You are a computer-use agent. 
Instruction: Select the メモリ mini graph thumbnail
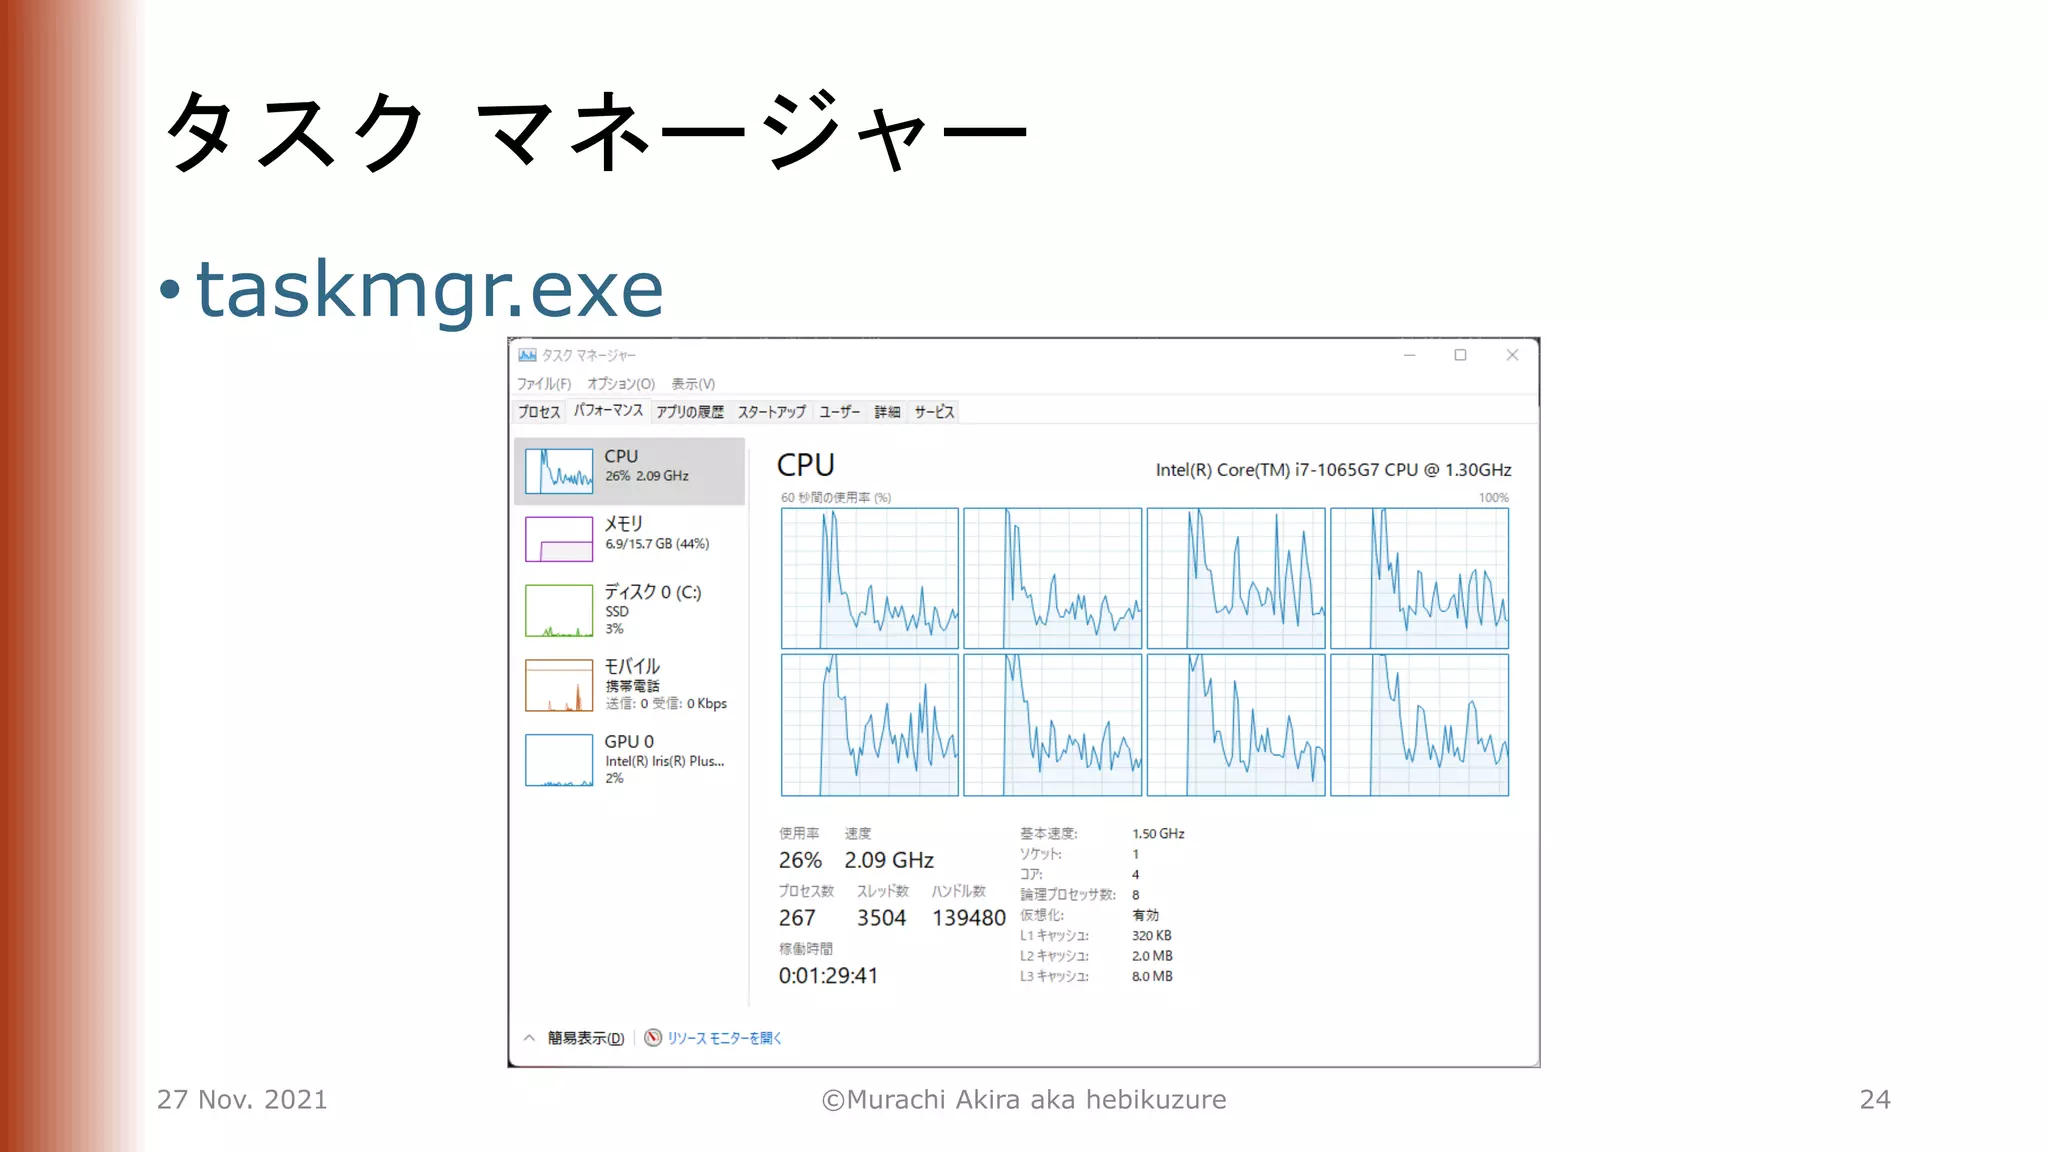tap(559, 539)
